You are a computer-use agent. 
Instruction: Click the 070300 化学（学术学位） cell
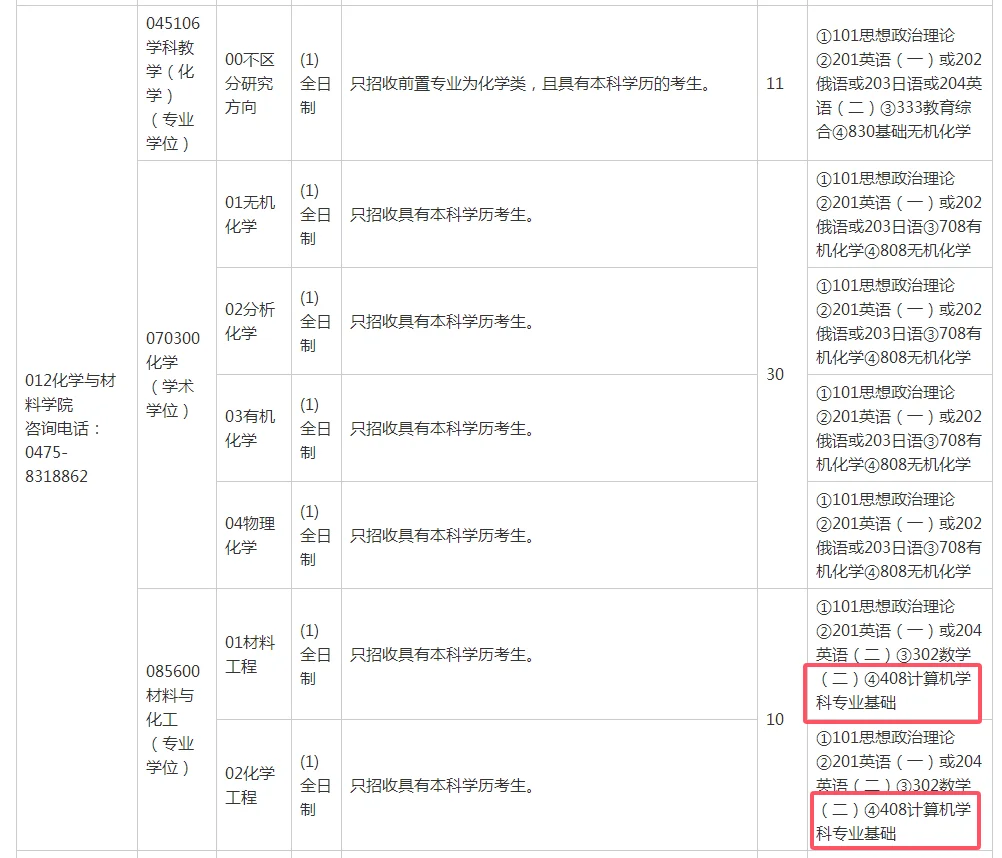176,380
